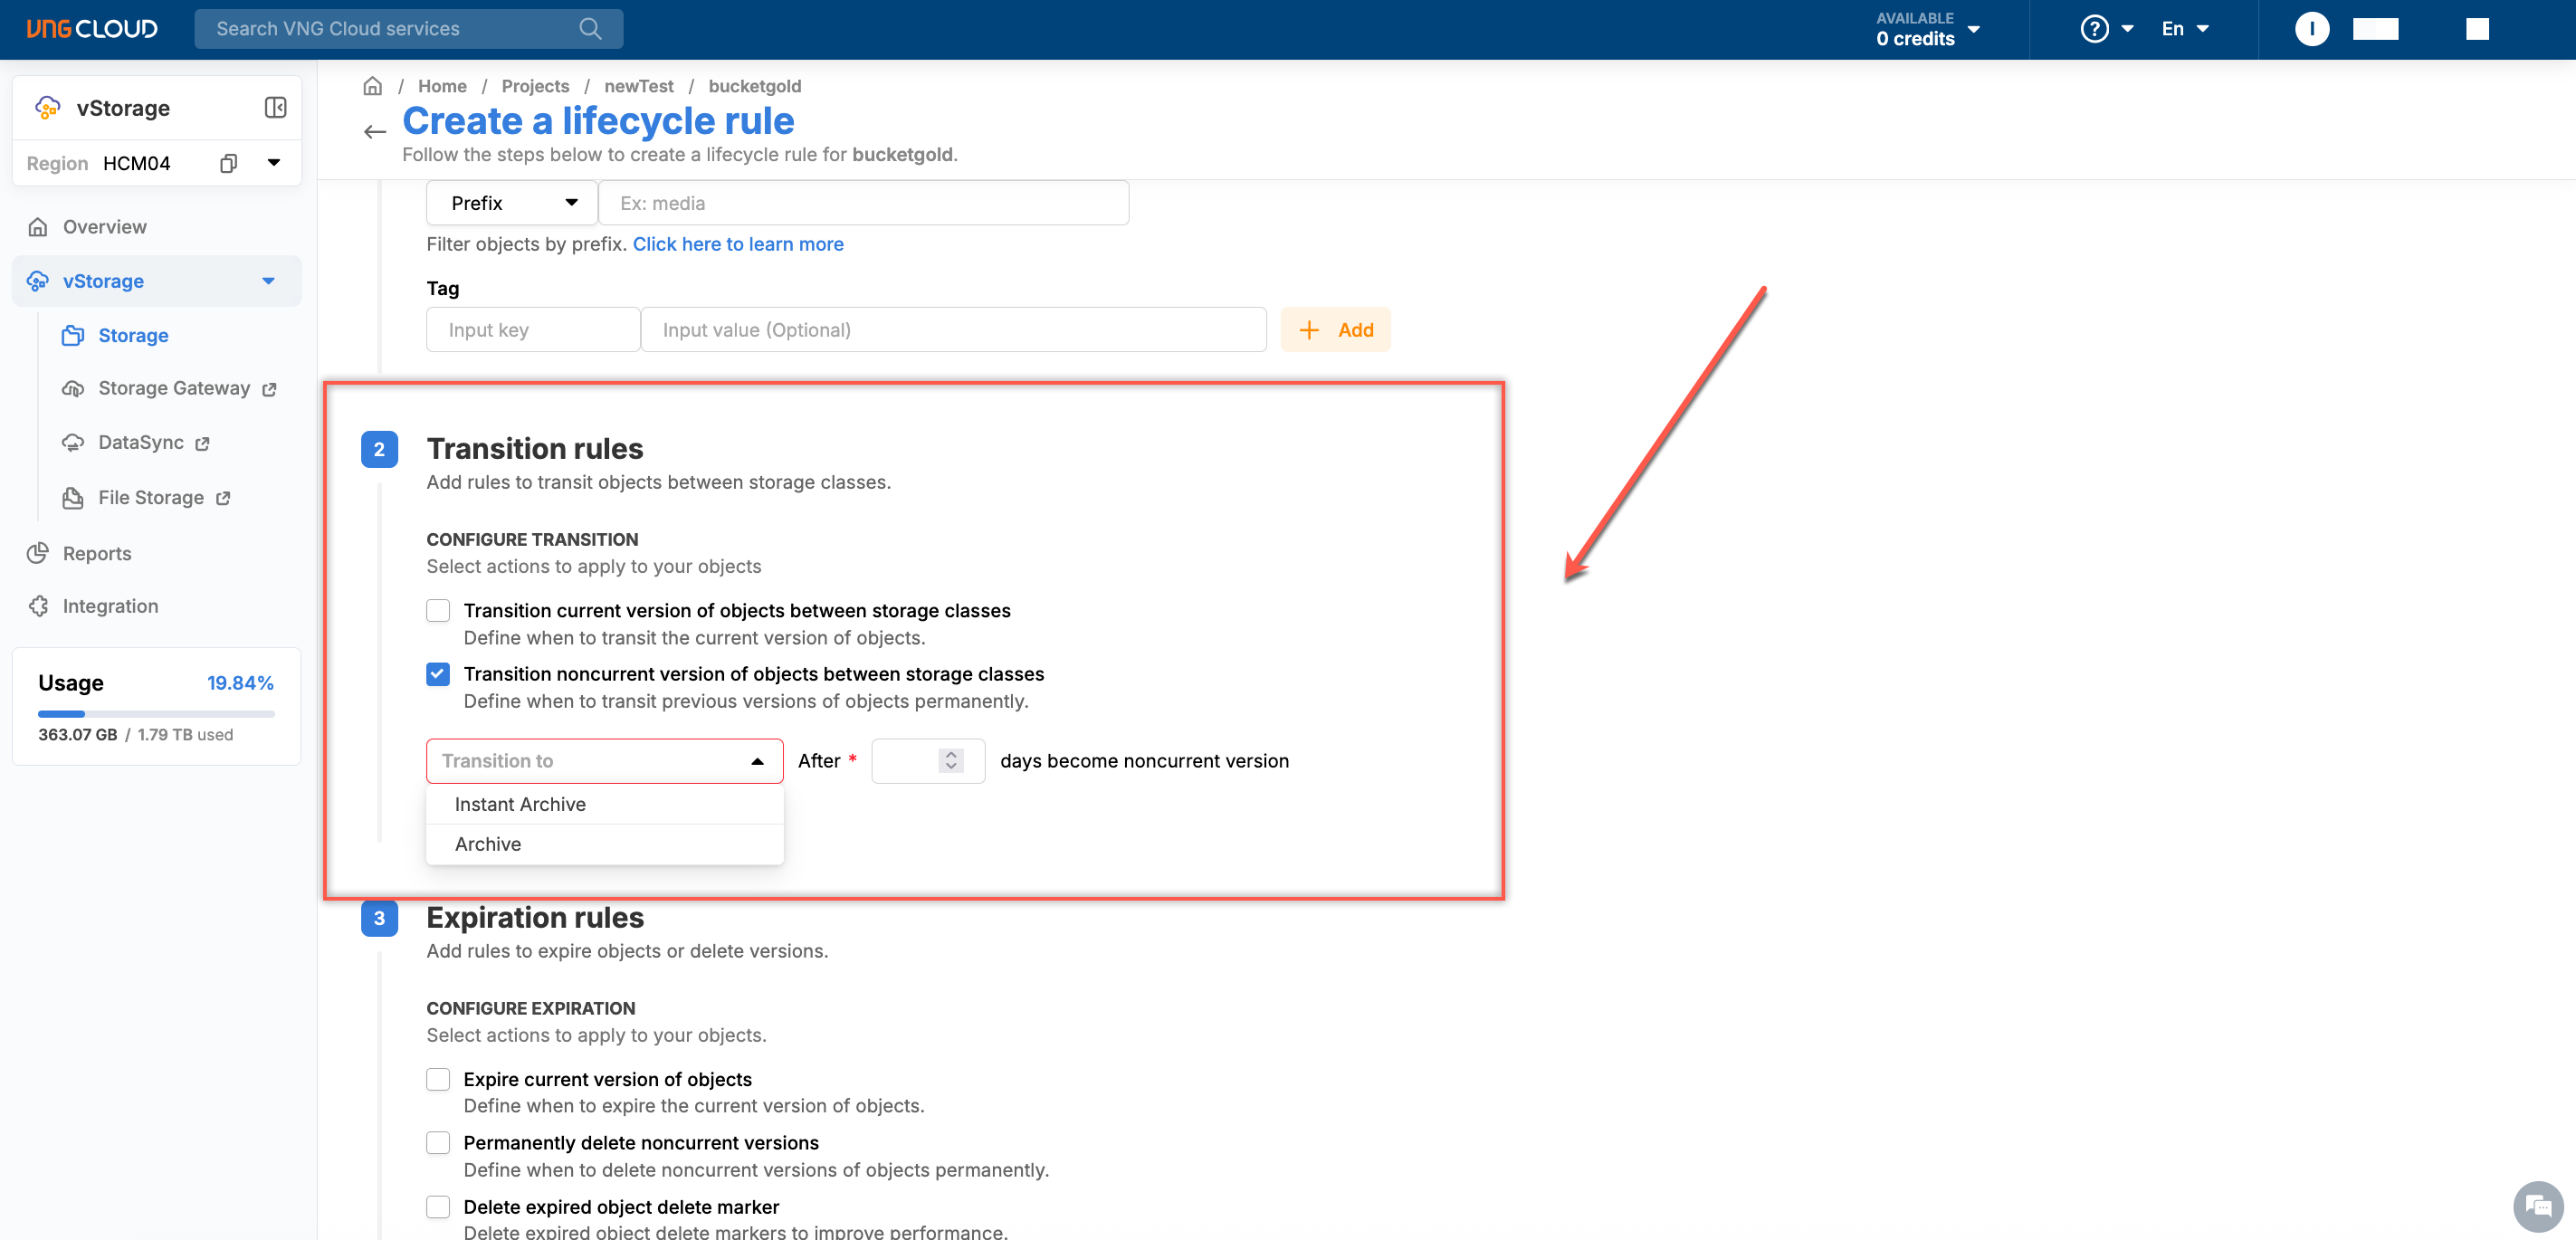Uncheck Transition noncurrent version checkbox
Viewport: 2576px width, 1240px height.
(438, 674)
